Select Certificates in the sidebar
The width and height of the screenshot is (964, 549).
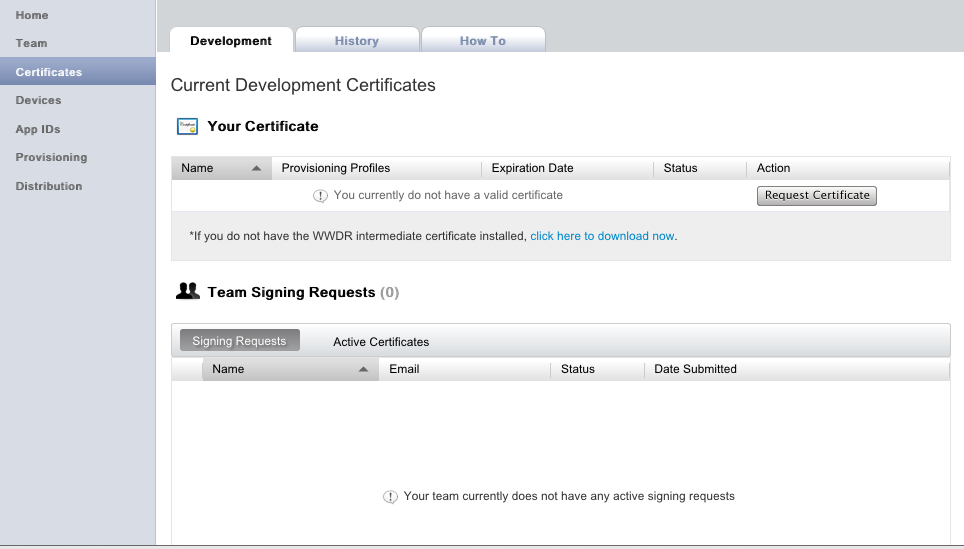[x=77, y=71]
